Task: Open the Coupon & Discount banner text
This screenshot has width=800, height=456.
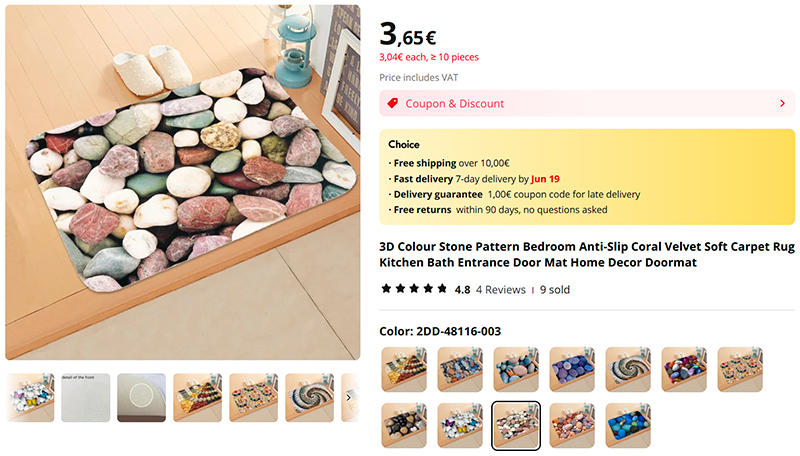Action: (x=455, y=103)
